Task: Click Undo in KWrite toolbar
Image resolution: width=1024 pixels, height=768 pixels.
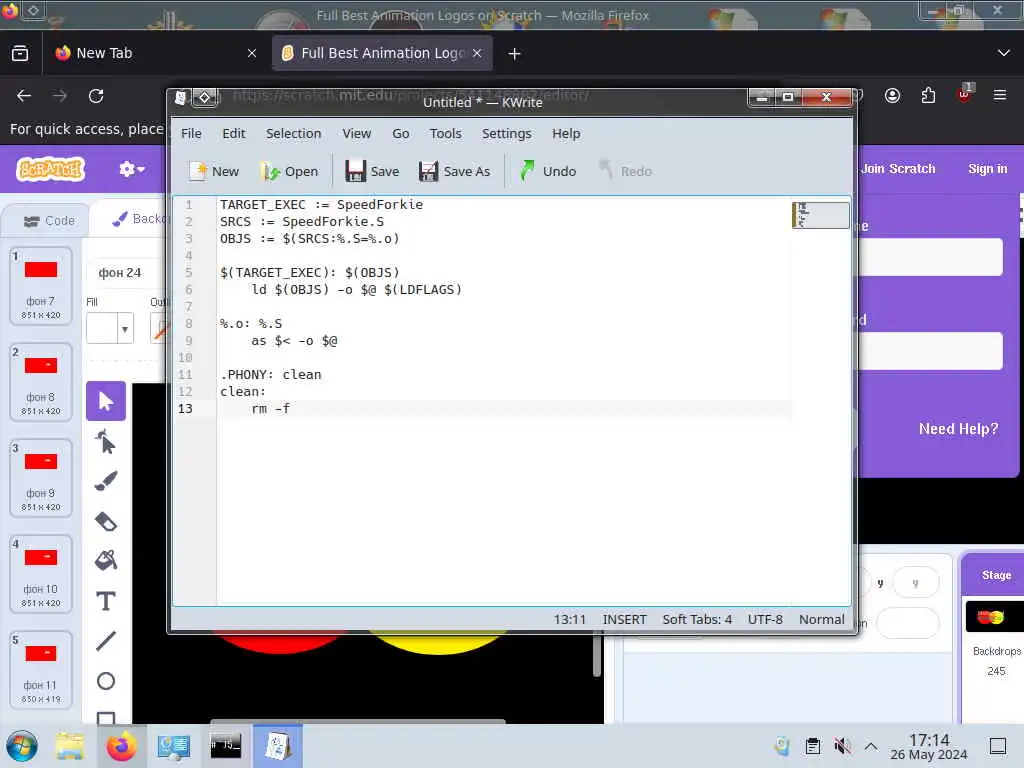Action: [x=548, y=171]
